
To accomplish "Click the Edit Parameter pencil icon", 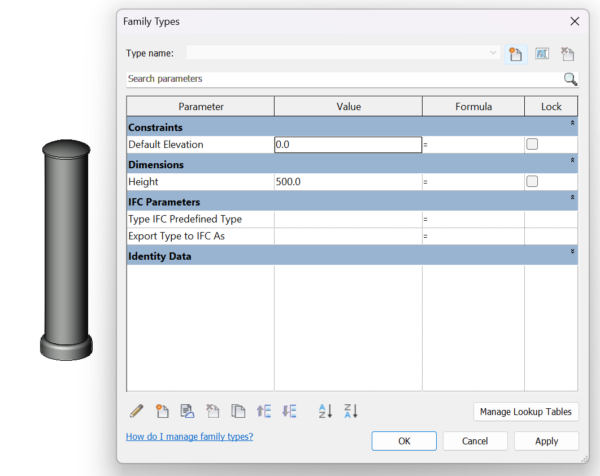I will click(x=137, y=411).
